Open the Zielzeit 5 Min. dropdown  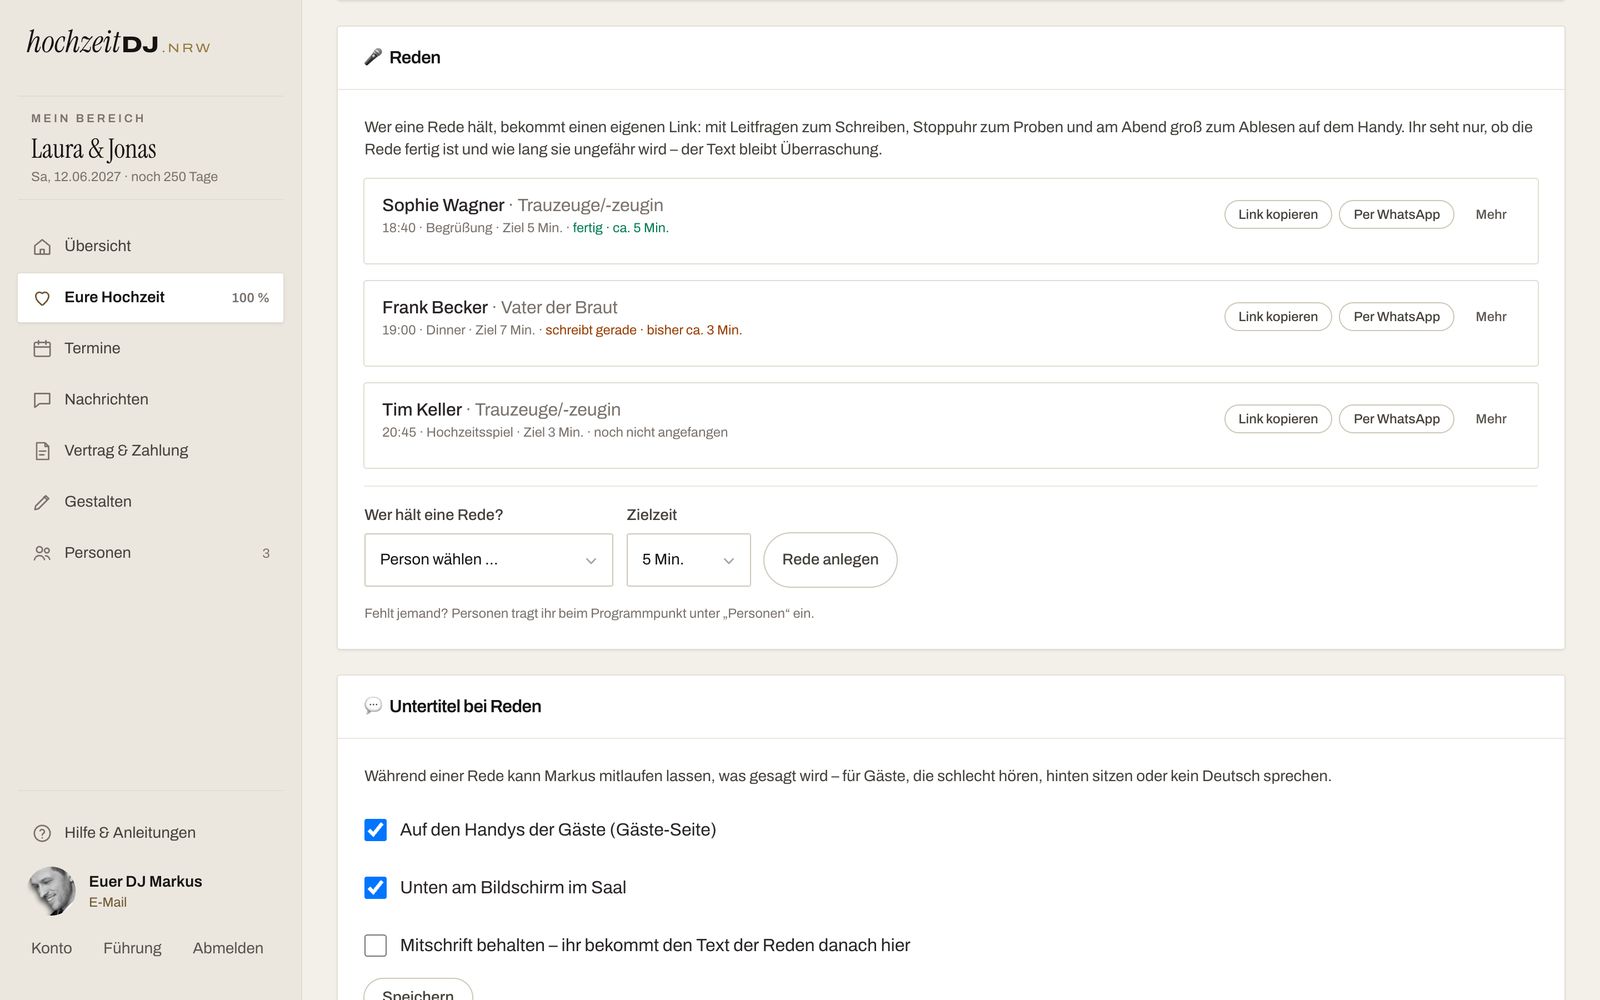(688, 560)
